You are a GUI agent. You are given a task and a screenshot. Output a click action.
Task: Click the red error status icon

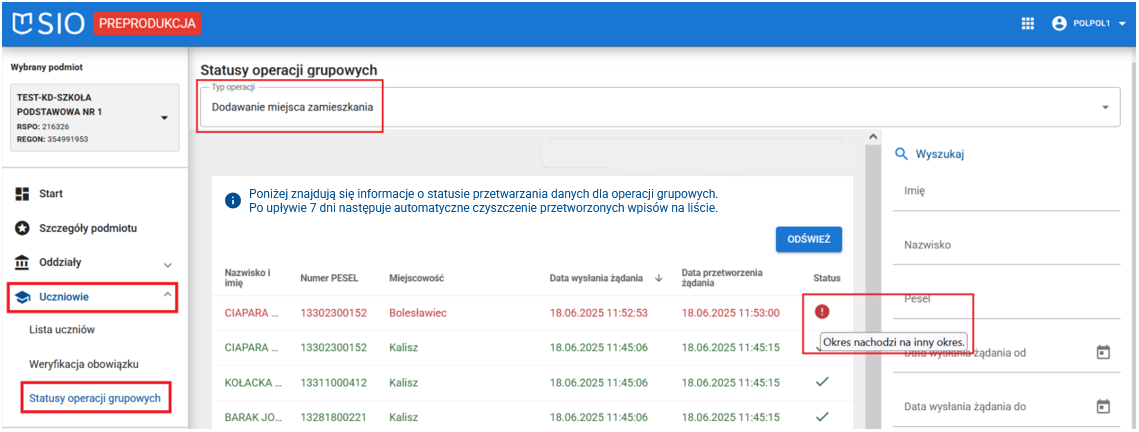(x=822, y=312)
